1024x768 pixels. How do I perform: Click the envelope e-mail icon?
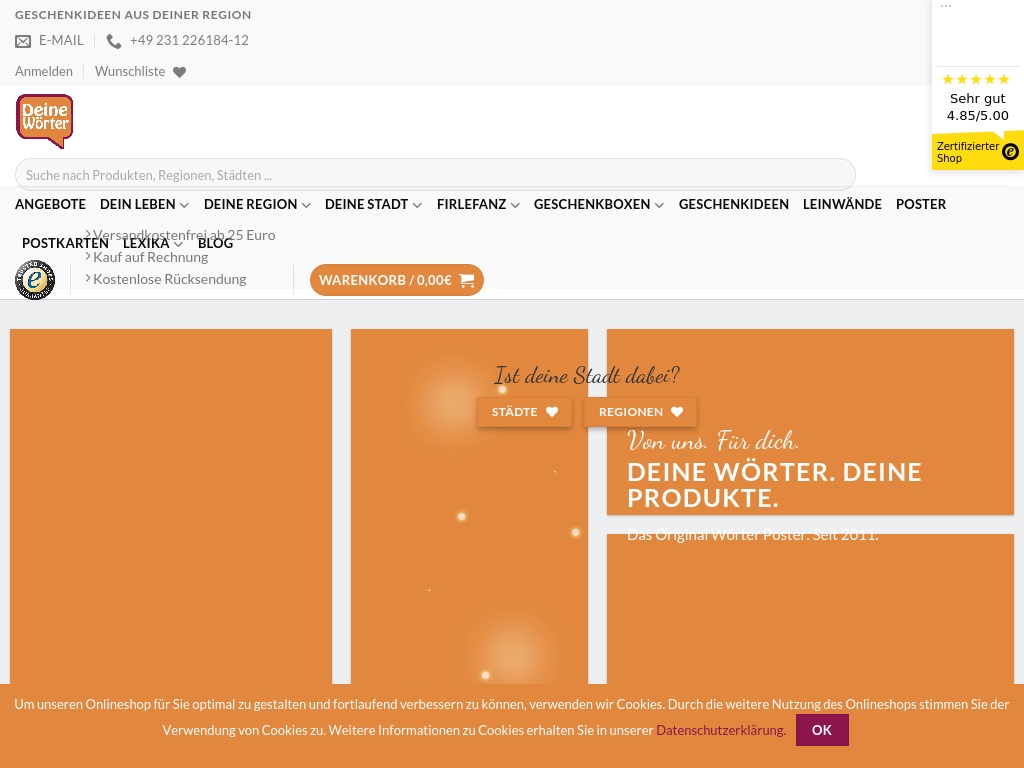point(23,41)
